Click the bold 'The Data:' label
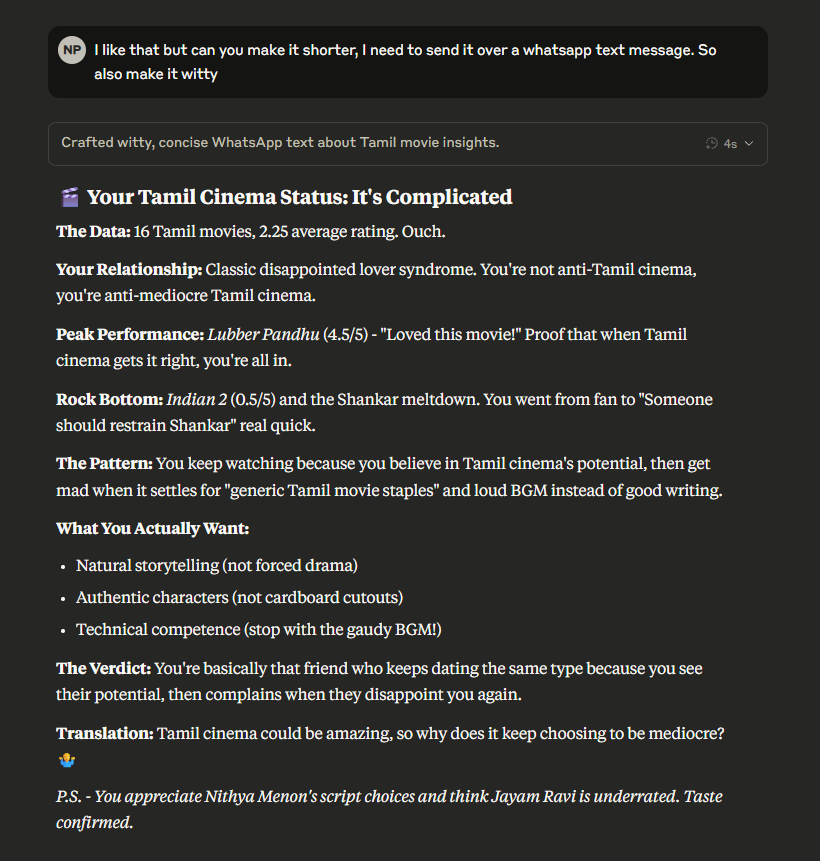 pyautogui.click(x=93, y=232)
